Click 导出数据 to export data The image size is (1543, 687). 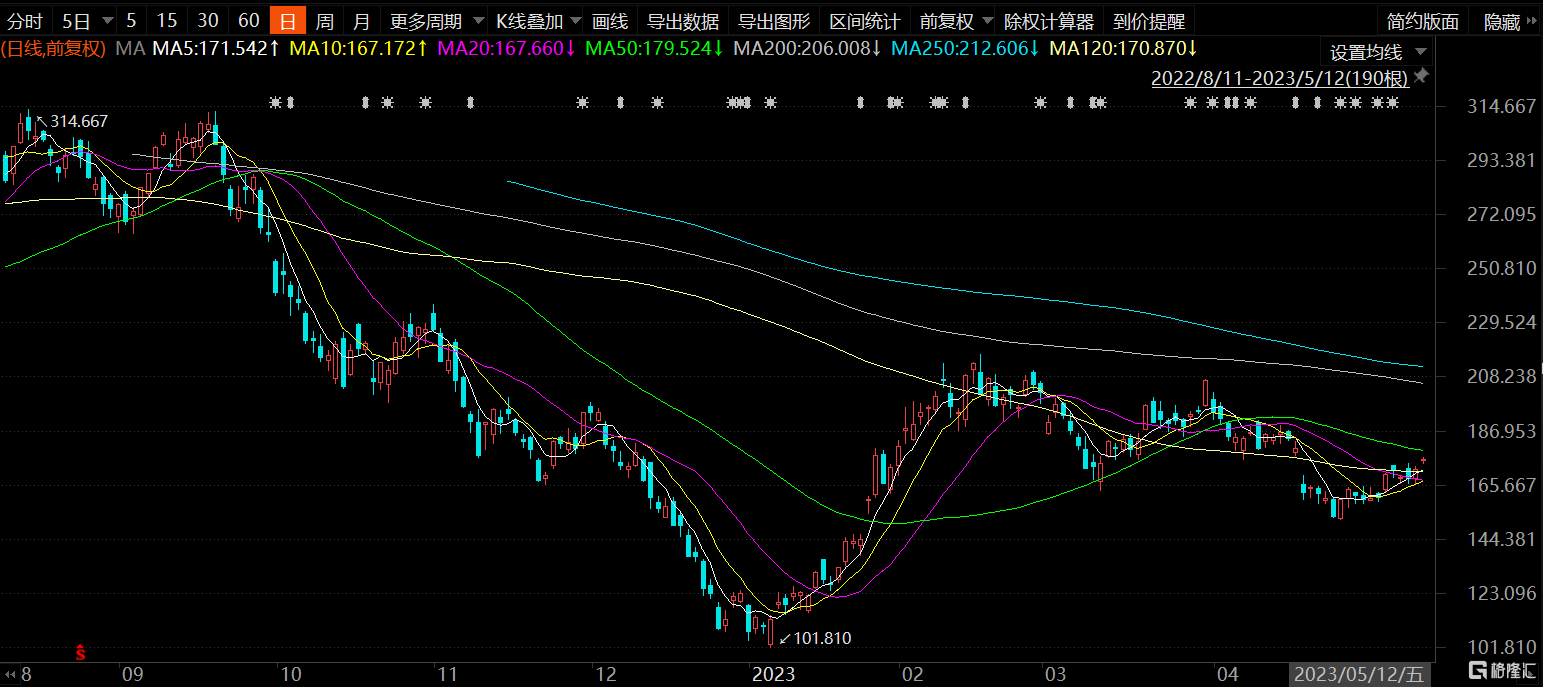[x=683, y=21]
